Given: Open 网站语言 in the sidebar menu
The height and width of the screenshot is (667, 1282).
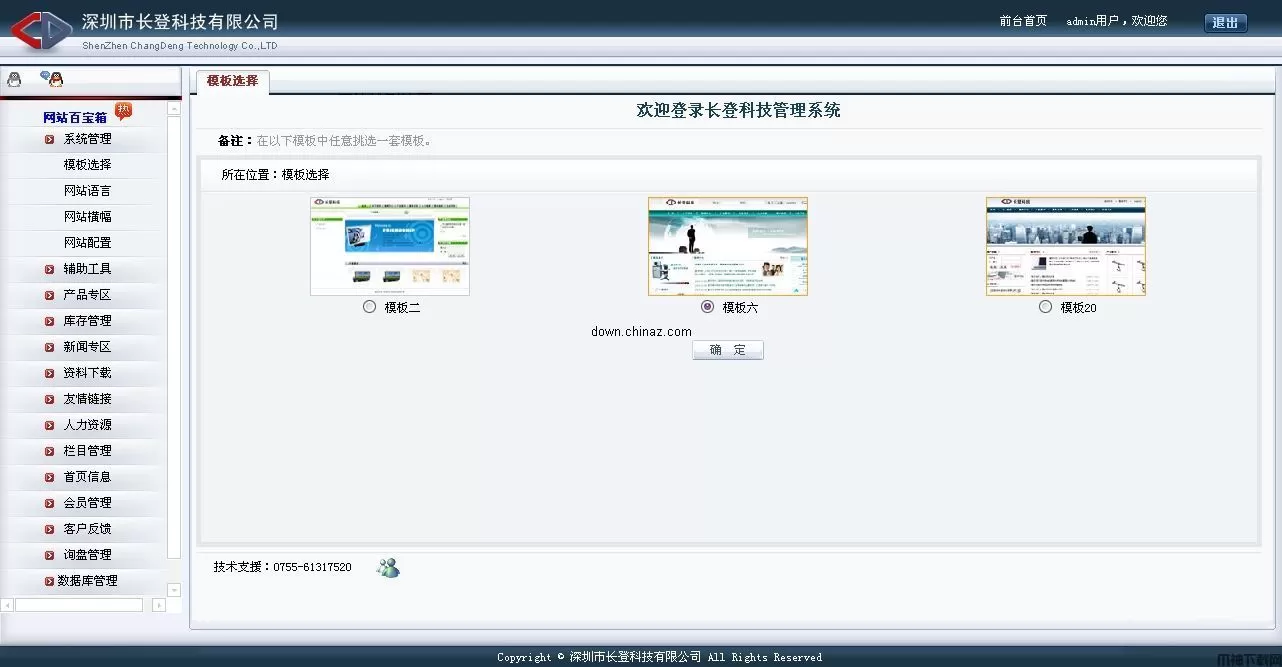Looking at the screenshot, I should (88, 191).
